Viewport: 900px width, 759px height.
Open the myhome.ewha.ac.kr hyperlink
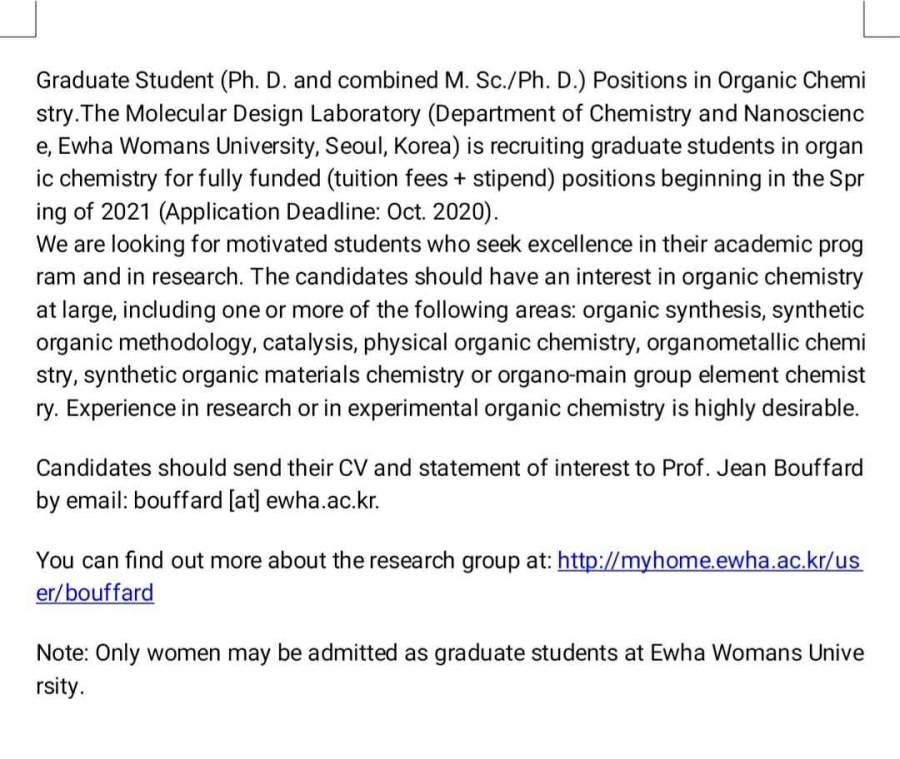pyautogui.click(x=708, y=561)
